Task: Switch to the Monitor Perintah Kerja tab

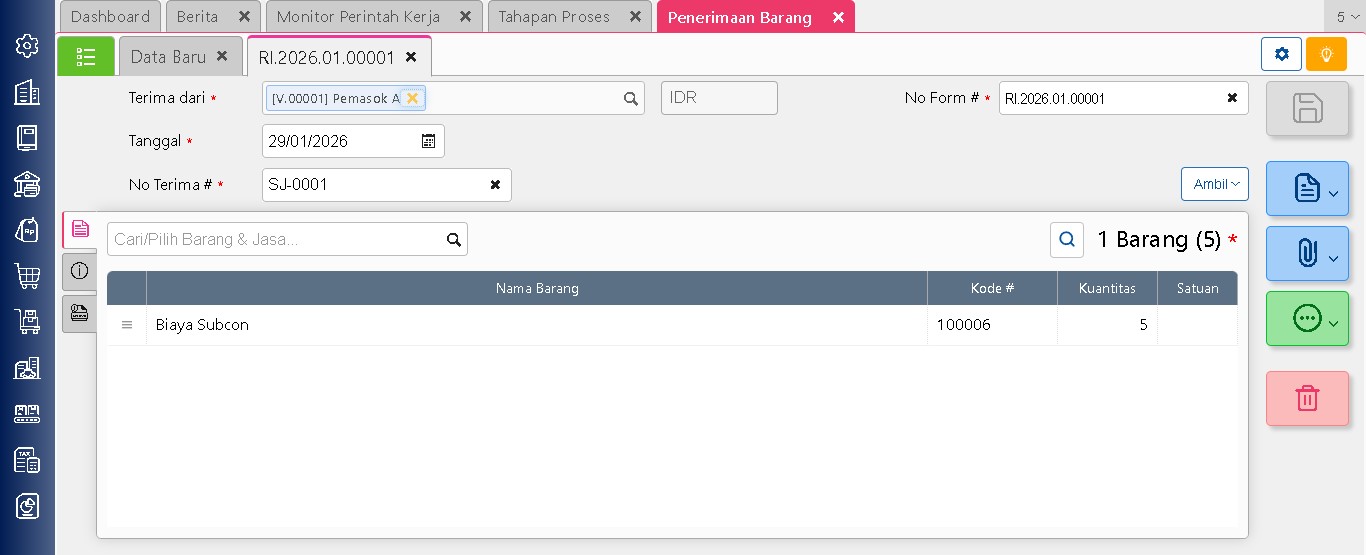Action: click(x=358, y=17)
